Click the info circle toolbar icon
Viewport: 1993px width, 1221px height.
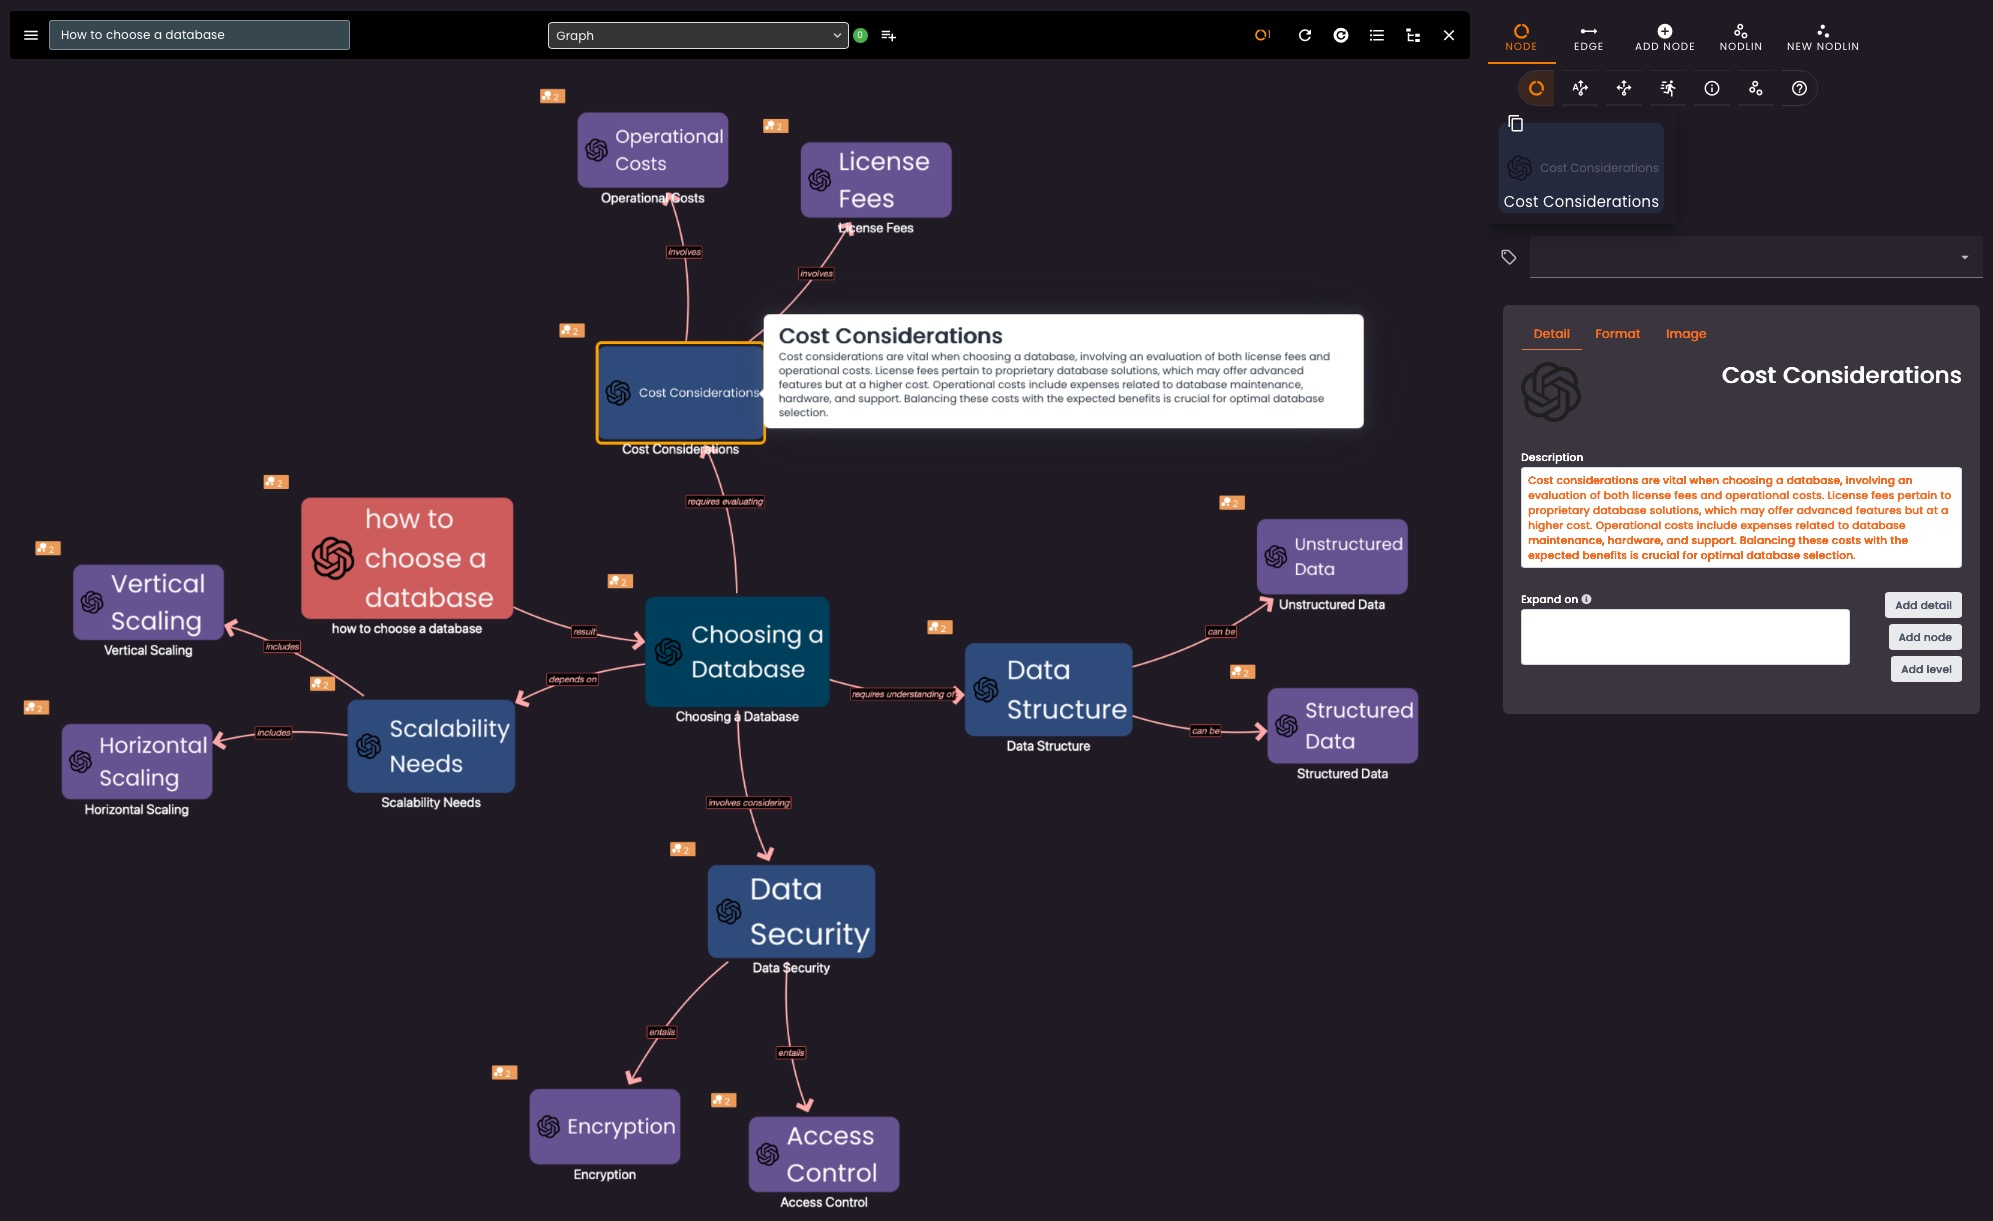pos(1712,88)
